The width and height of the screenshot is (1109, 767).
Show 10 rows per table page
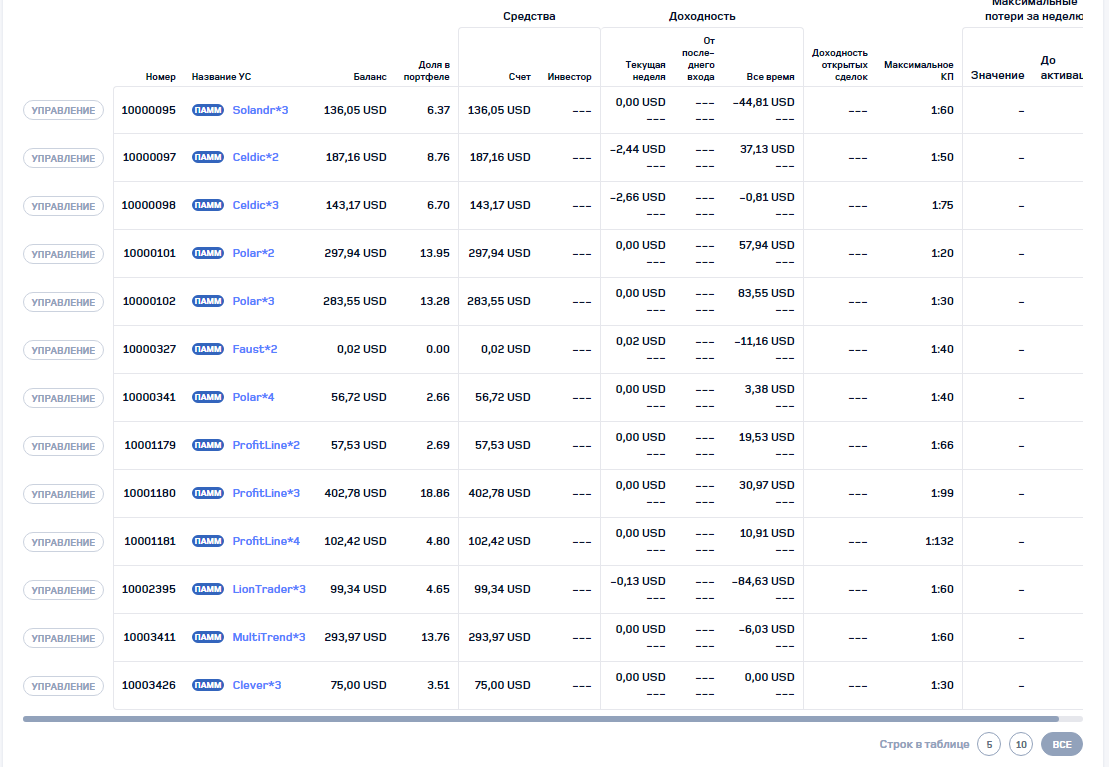tap(1020, 745)
